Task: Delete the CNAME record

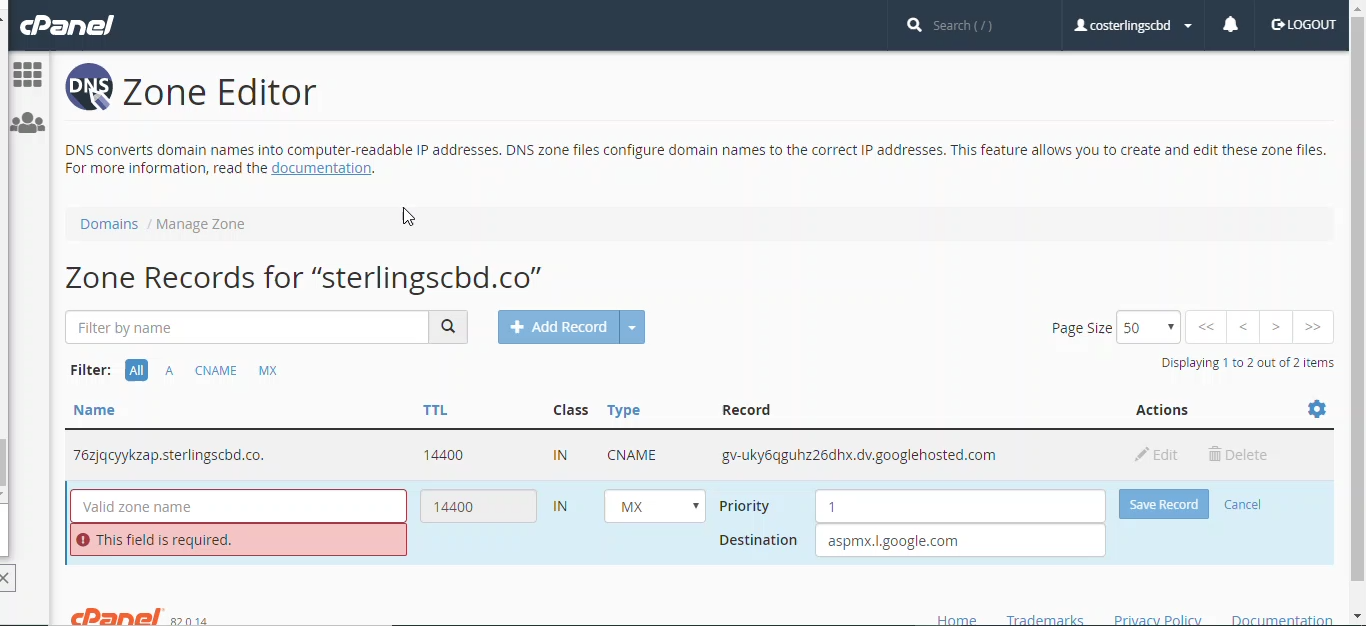Action: point(1238,455)
